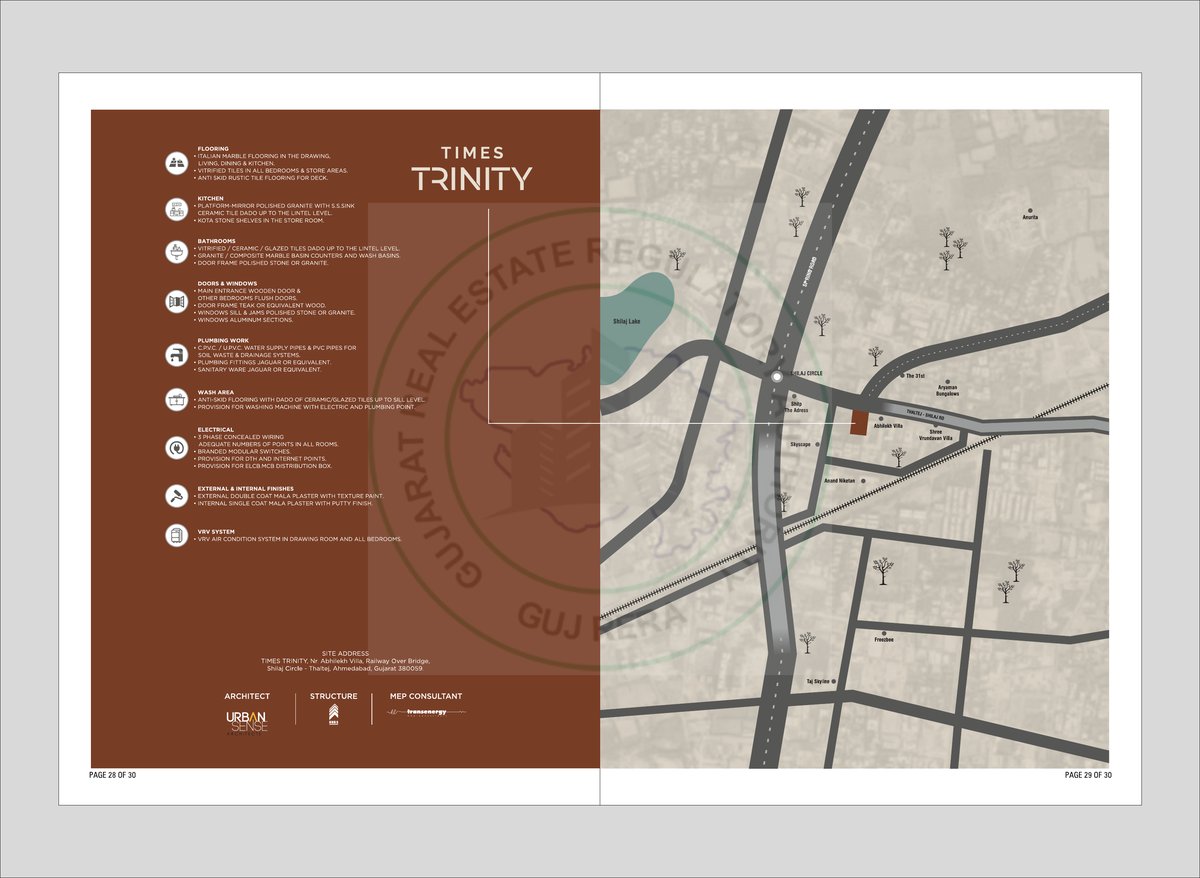Click the BATHROOMS heading
This screenshot has height=878, width=1200.
tap(216, 241)
